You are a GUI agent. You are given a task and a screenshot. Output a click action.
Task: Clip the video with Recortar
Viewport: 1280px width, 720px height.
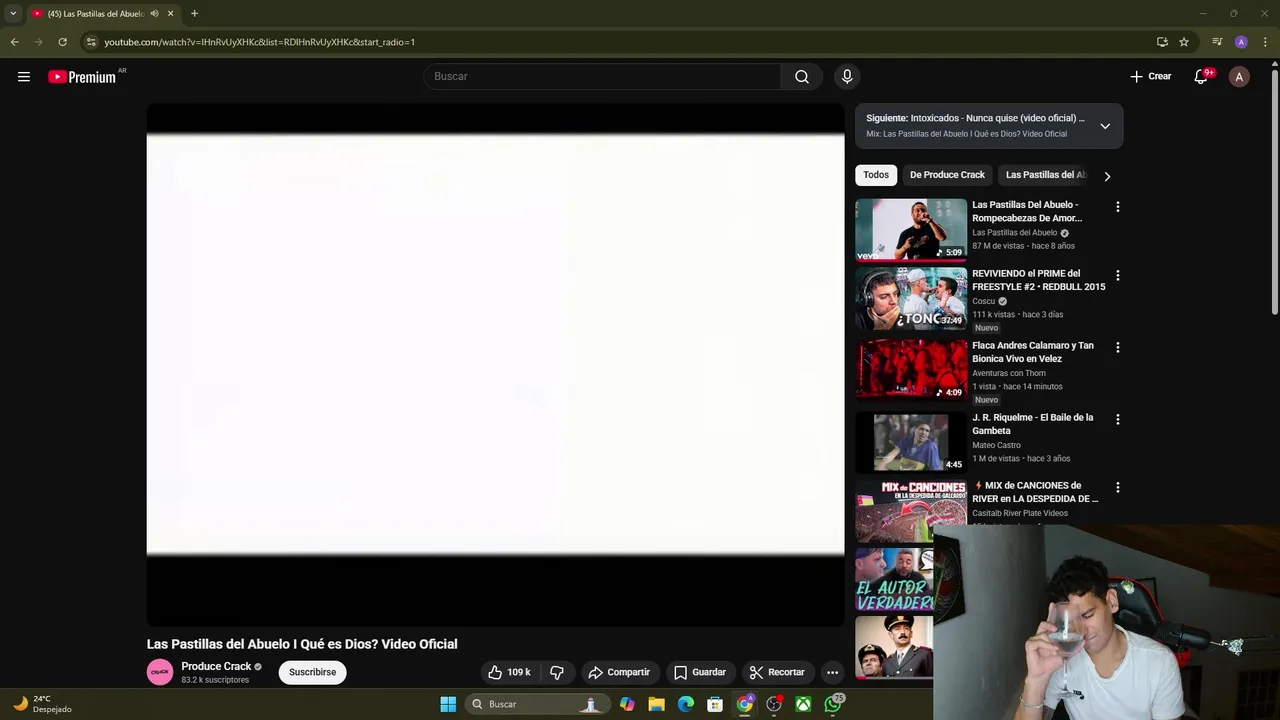[778, 672]
